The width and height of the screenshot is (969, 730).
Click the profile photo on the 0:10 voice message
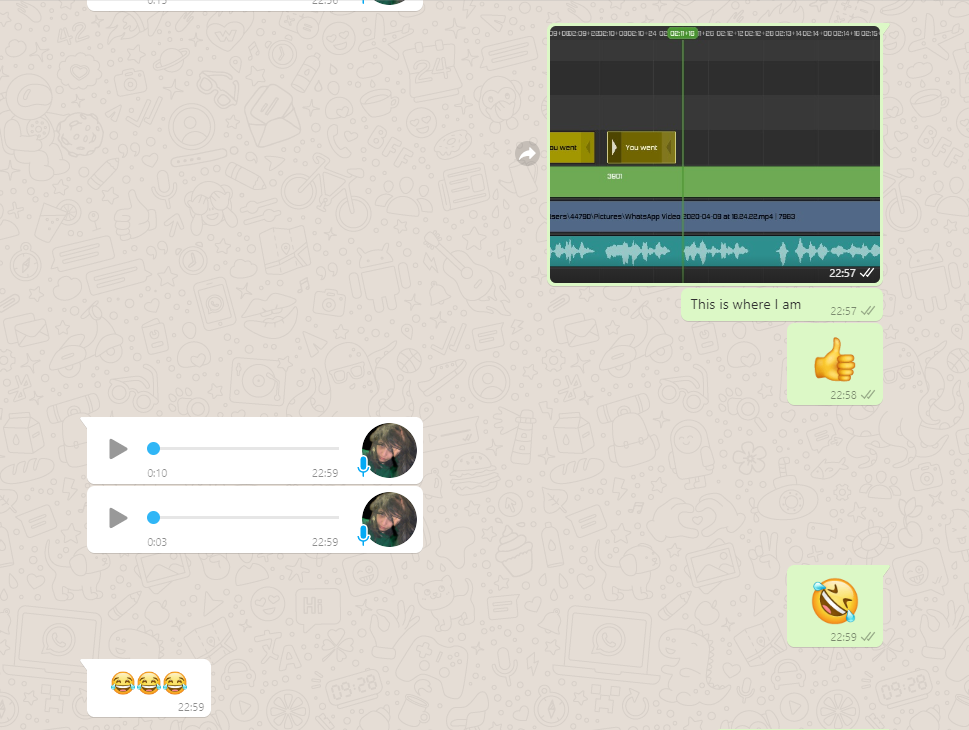[x=389, y=451]
